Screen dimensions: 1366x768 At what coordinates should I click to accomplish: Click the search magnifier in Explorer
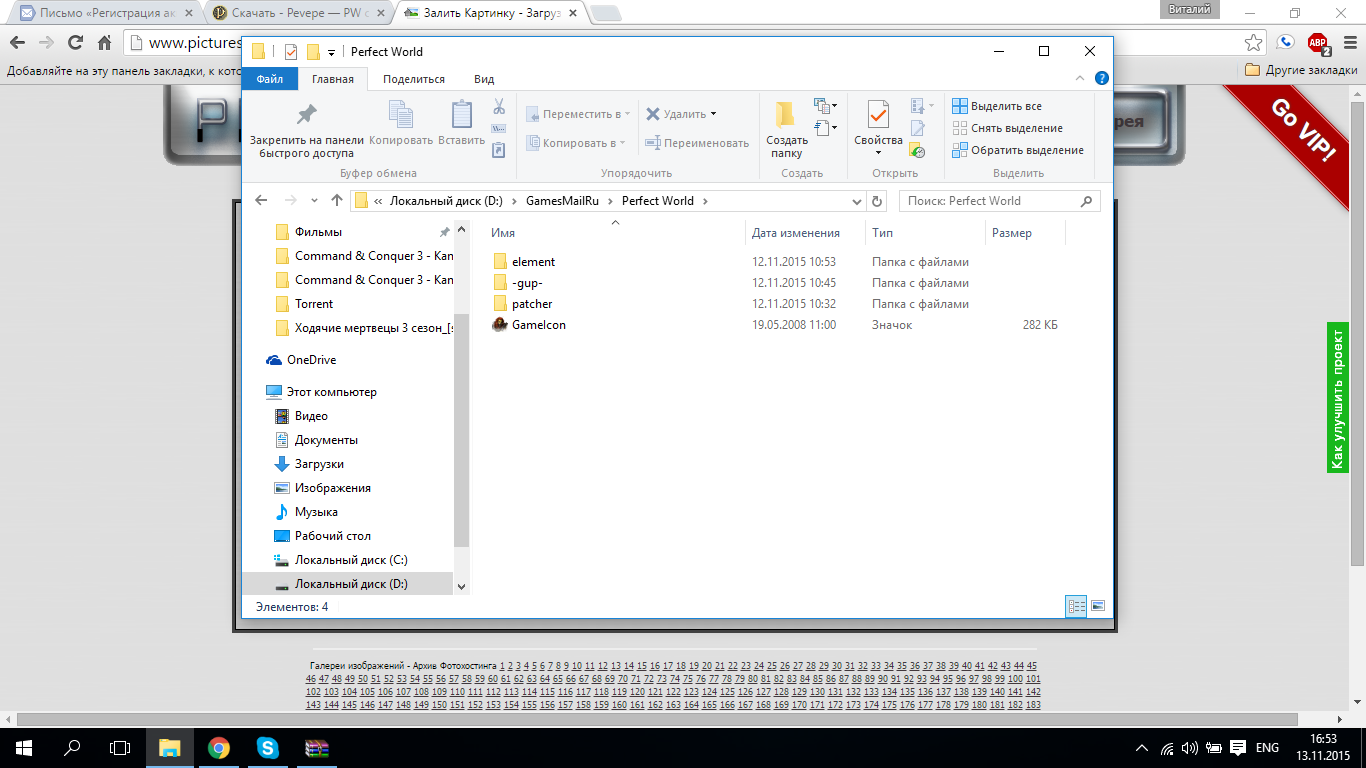click(1087, 201)
